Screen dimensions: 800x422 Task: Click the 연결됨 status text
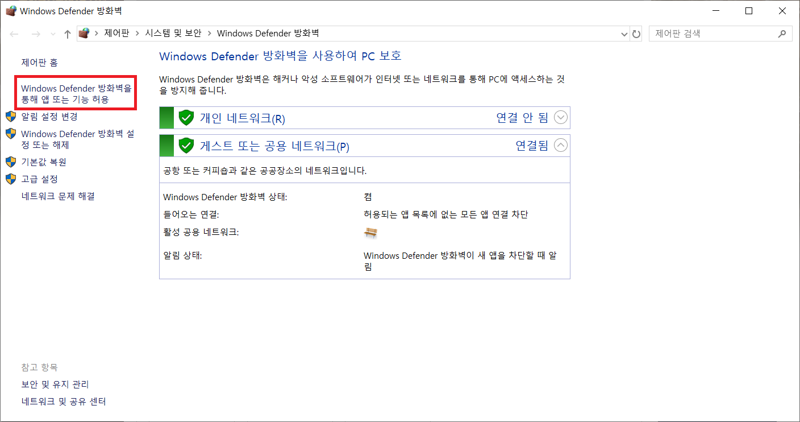pyautogui.click(x=532, y=145)
